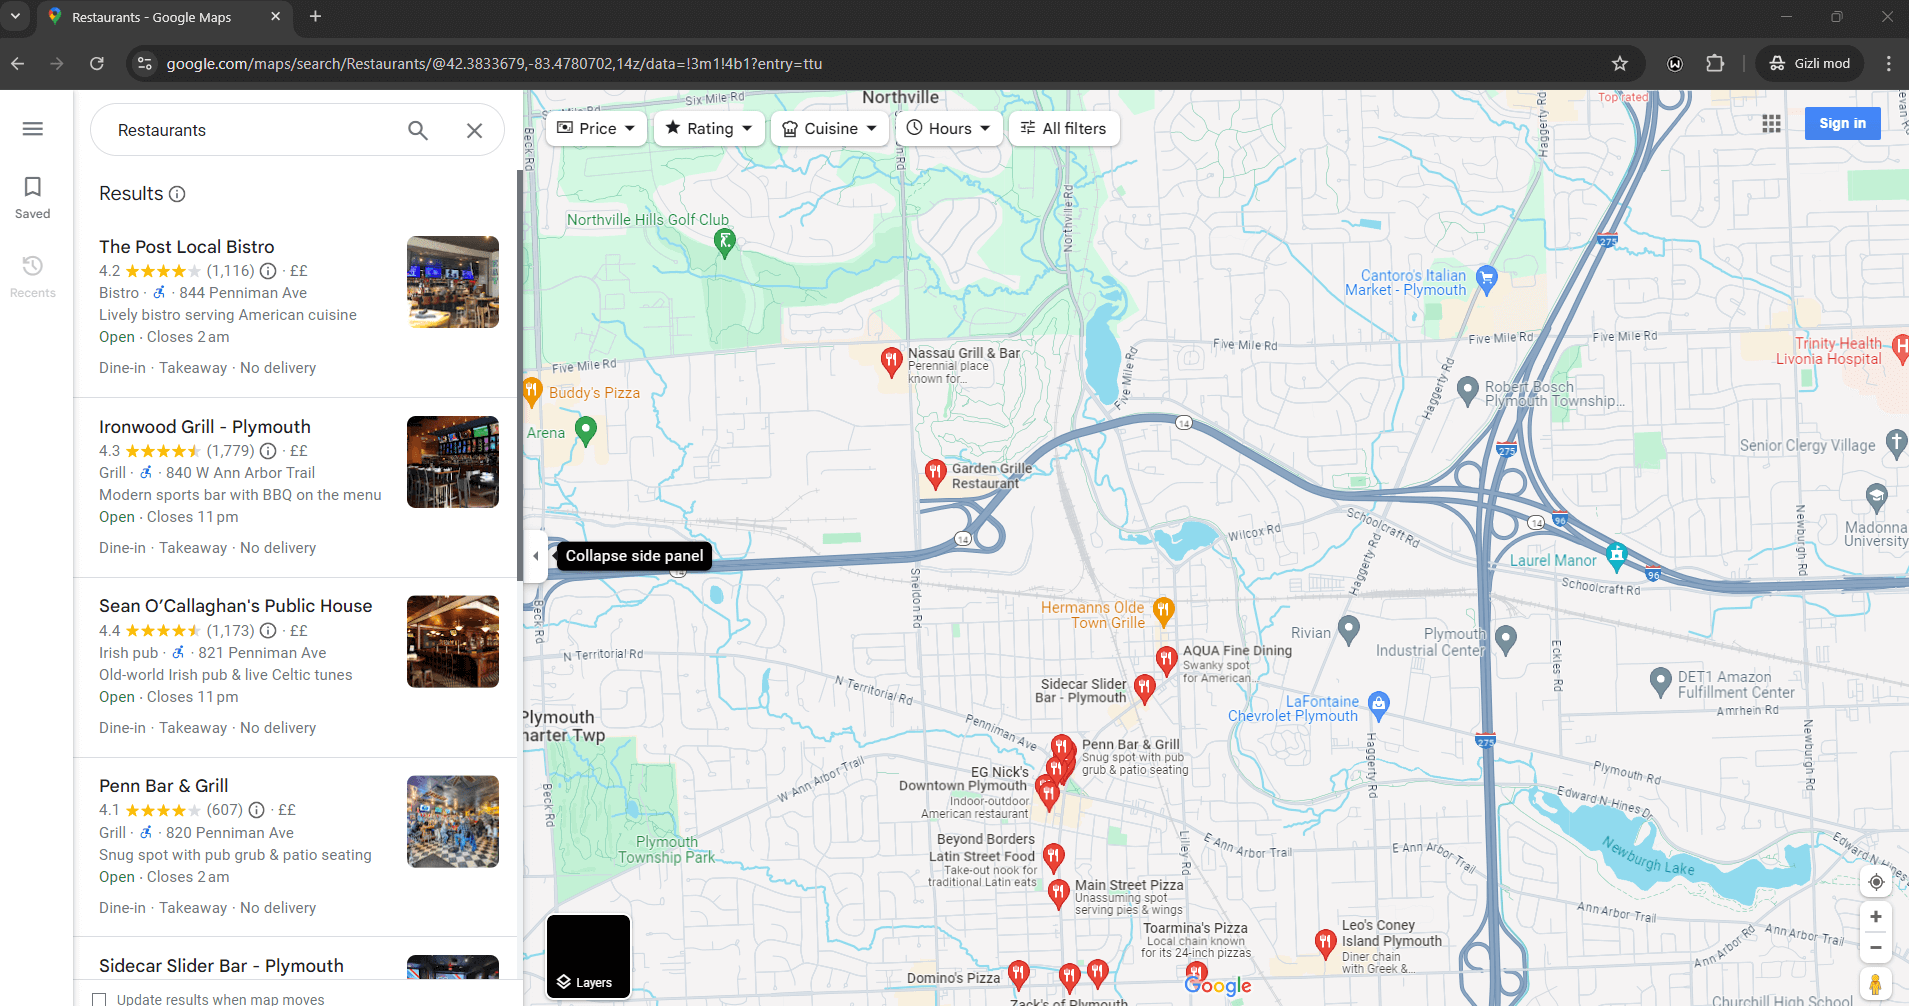Expand the Rating filter dropdown
Screen dimensions: 1909x1006
(x=709, y=128)
